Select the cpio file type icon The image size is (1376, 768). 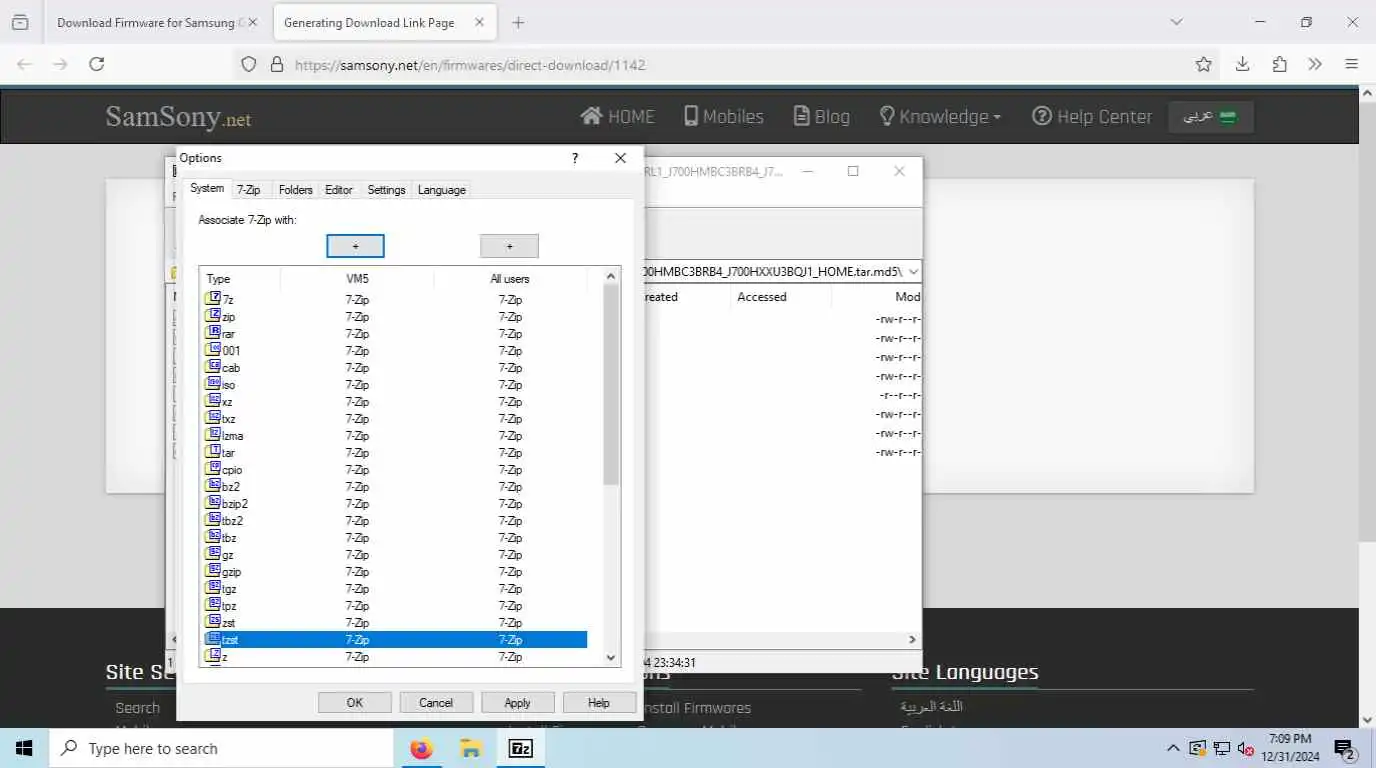pos(212,469)
